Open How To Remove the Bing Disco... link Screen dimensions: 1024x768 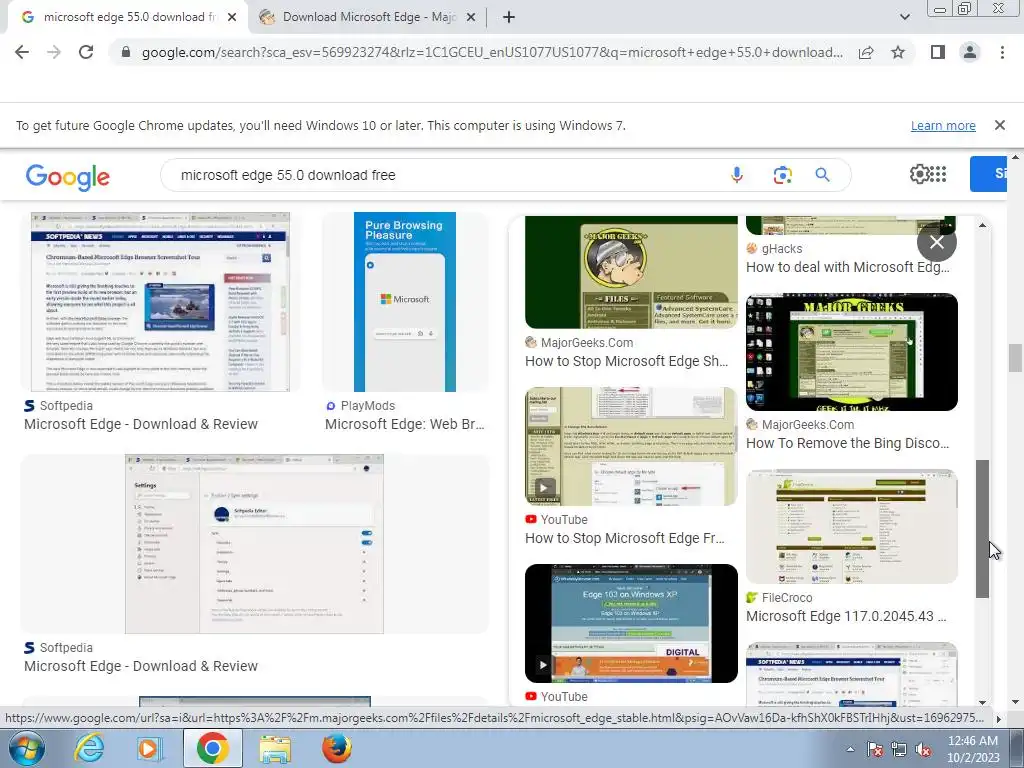(848, 443)
